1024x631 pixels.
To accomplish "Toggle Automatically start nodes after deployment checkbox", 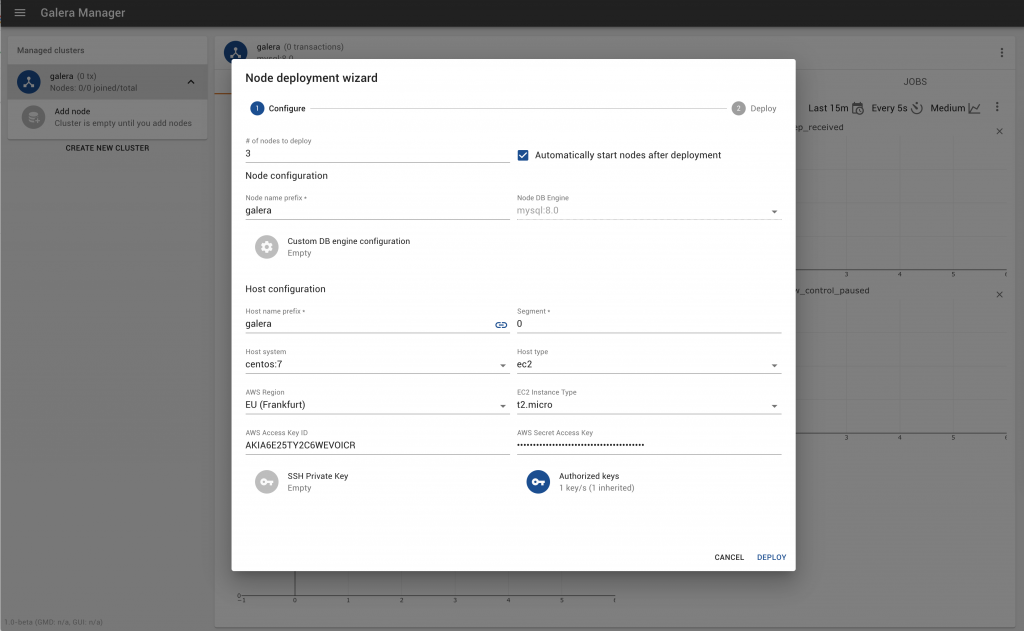I will pos(523,155).
